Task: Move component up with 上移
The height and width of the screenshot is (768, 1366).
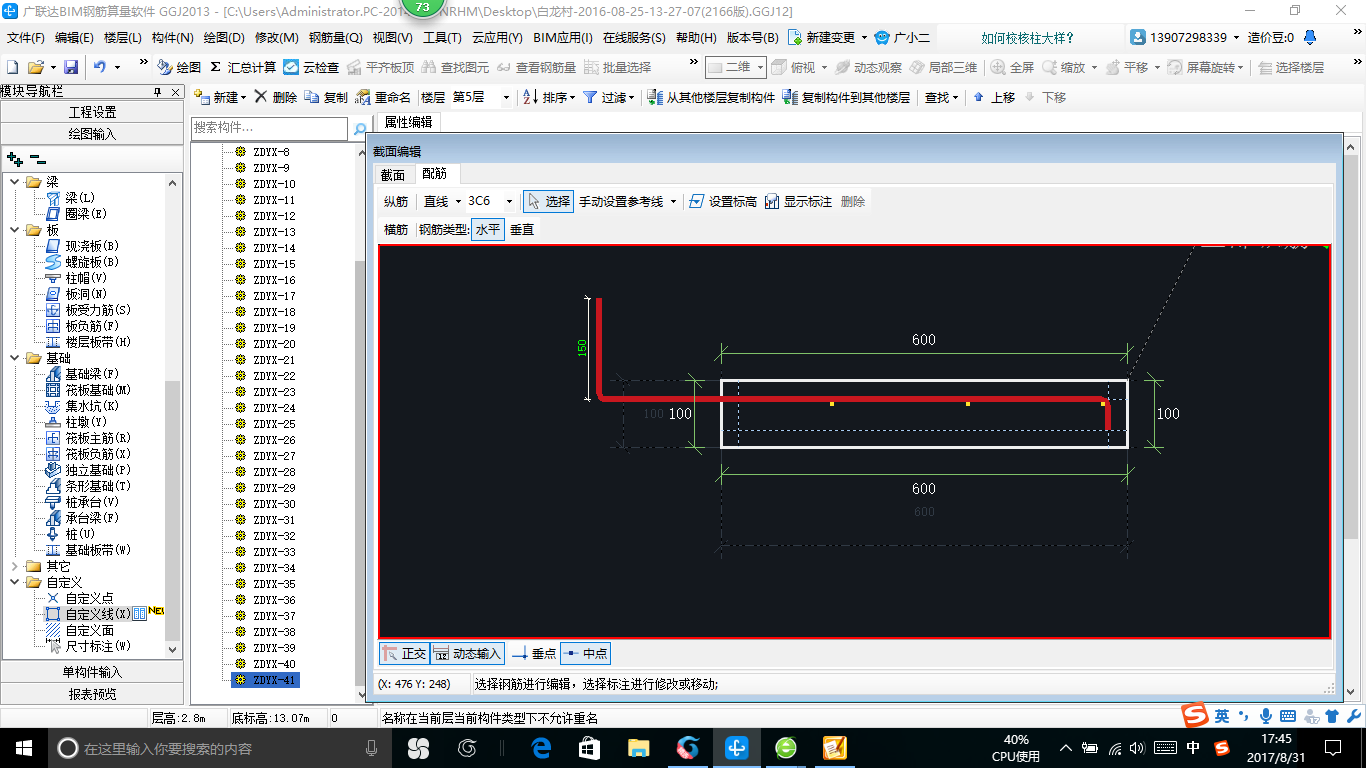Action: coord(994,97)
